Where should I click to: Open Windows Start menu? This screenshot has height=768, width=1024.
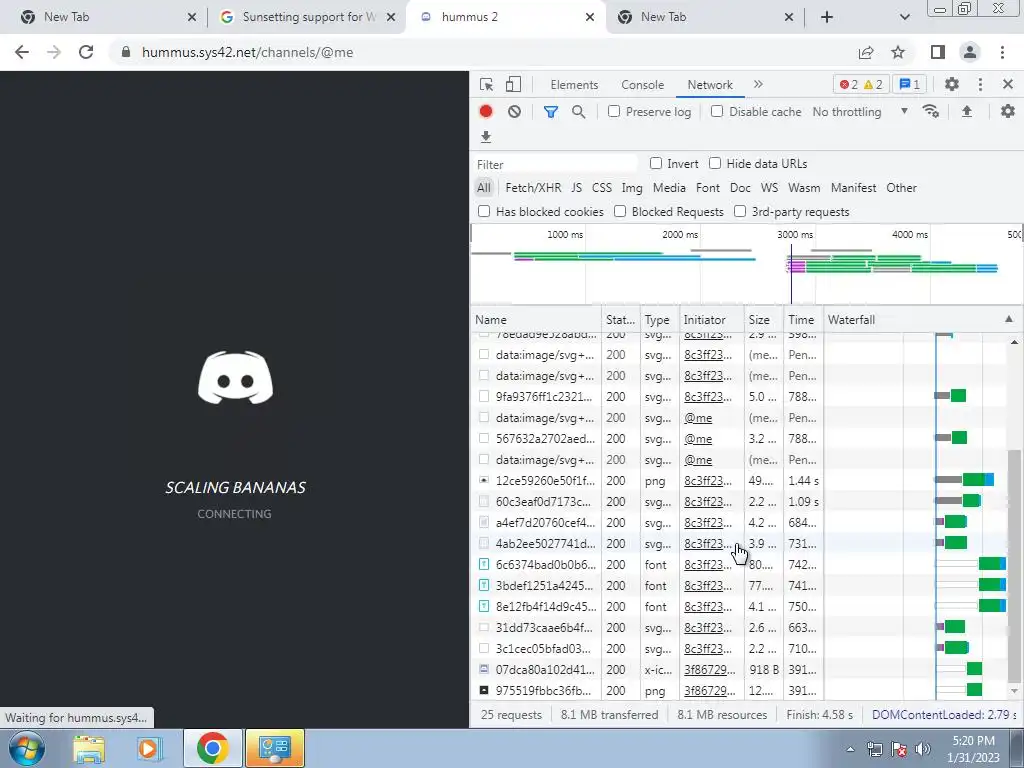click(26, 748)
